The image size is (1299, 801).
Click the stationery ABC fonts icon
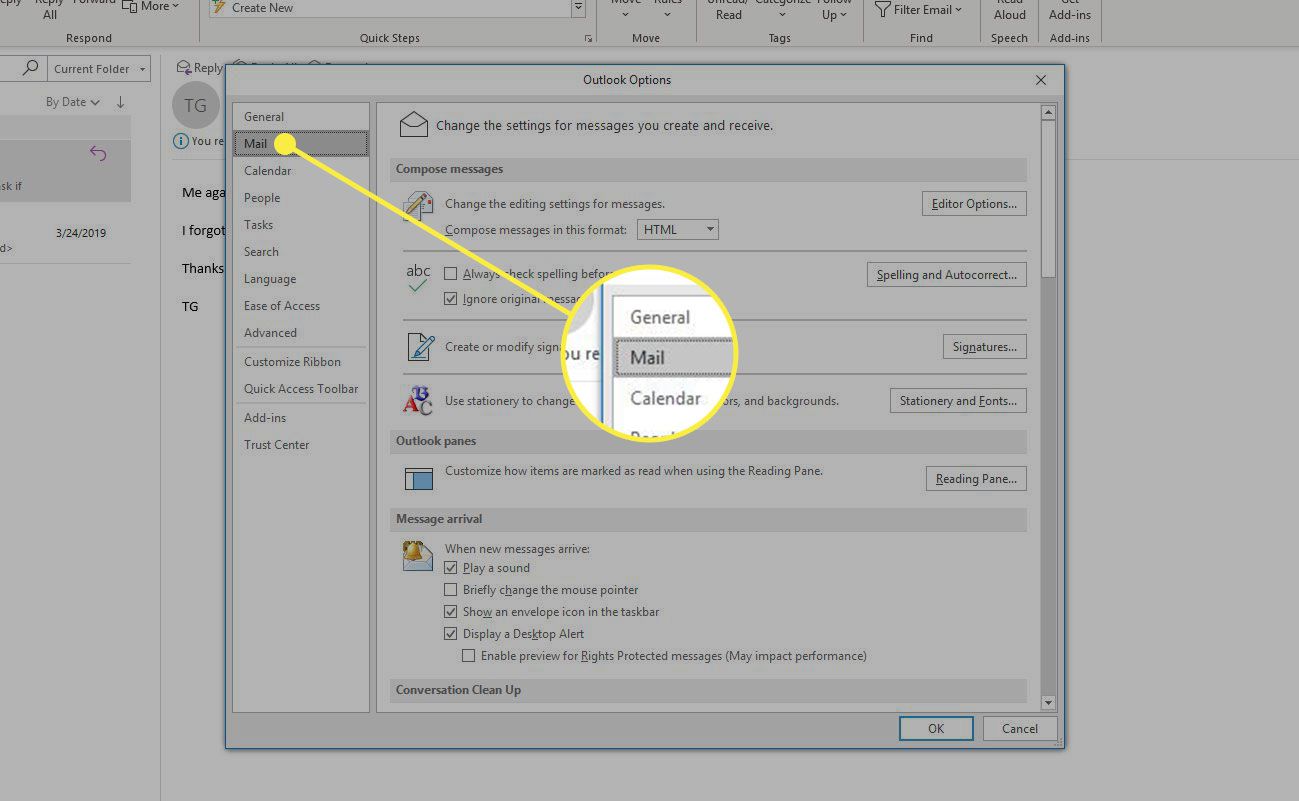(x=418, y=401)
